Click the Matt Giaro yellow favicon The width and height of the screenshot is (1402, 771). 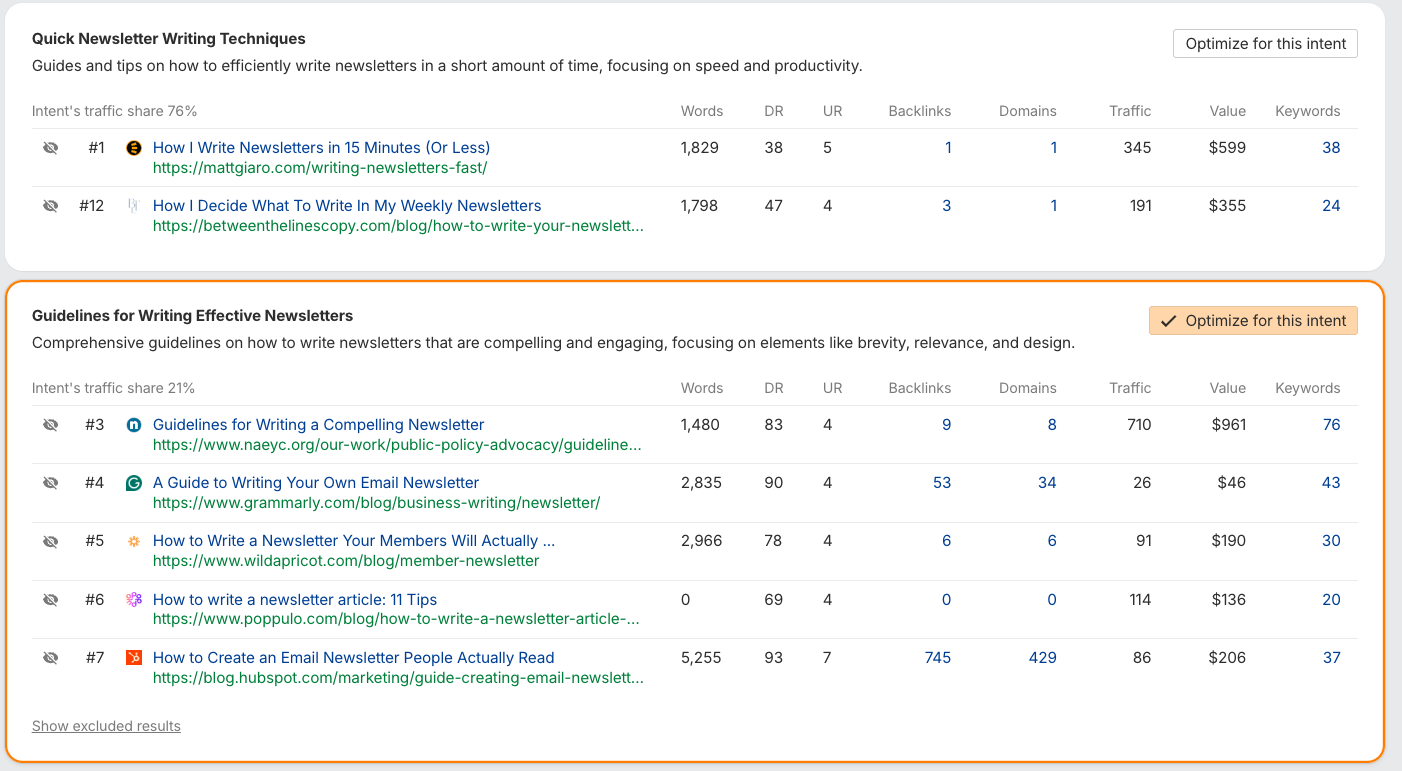point(134,147)
